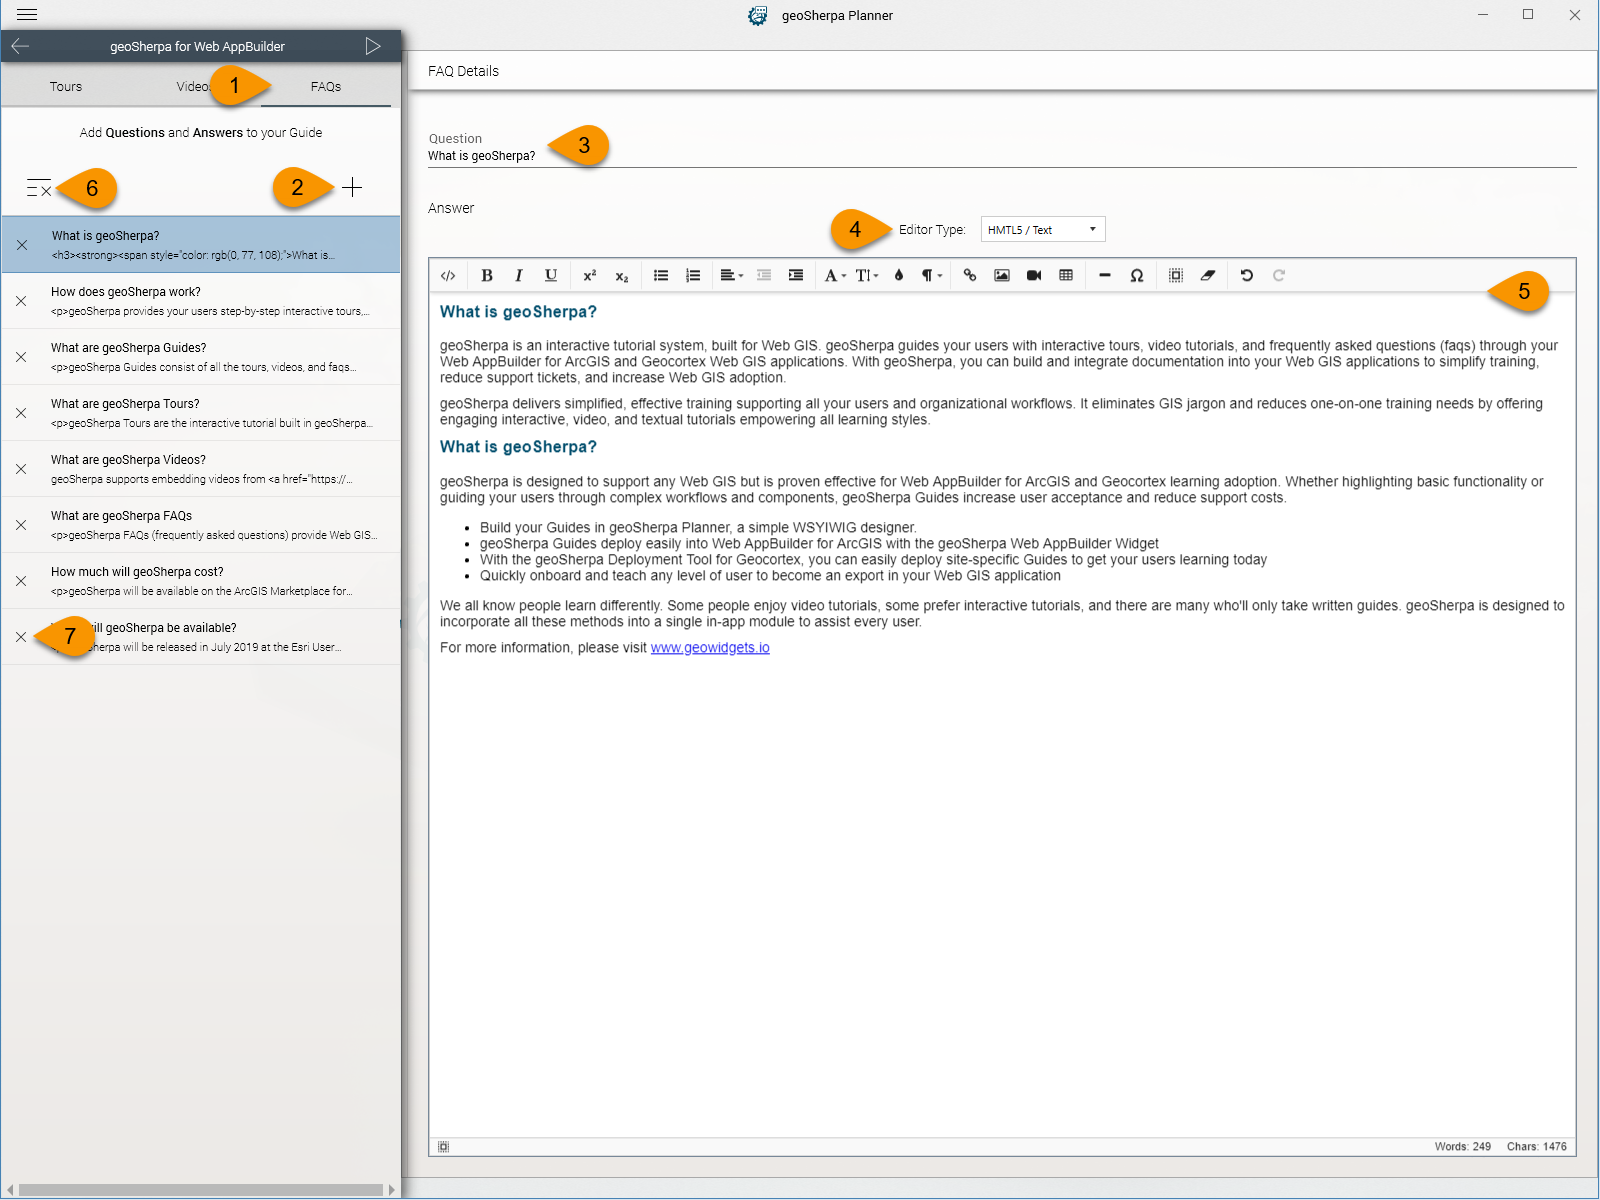Screen dimensions: 1600x1200
Task: Open the hamburger menu
Action: tap(27, 15)
